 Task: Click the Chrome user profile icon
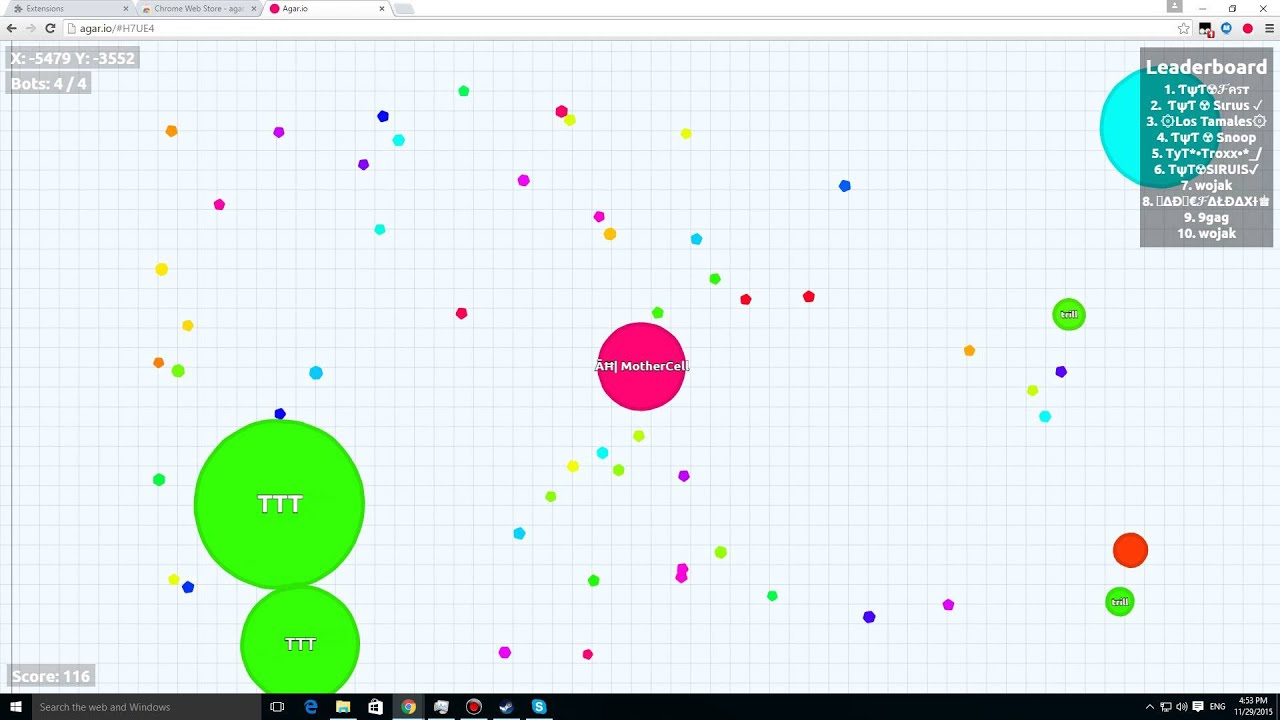point(1175,6)
